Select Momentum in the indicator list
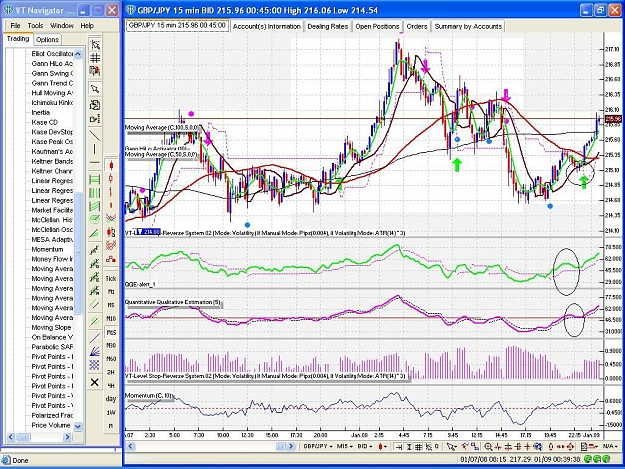The width and height of the screenshot is (625, 469). [x=47, y=249]
